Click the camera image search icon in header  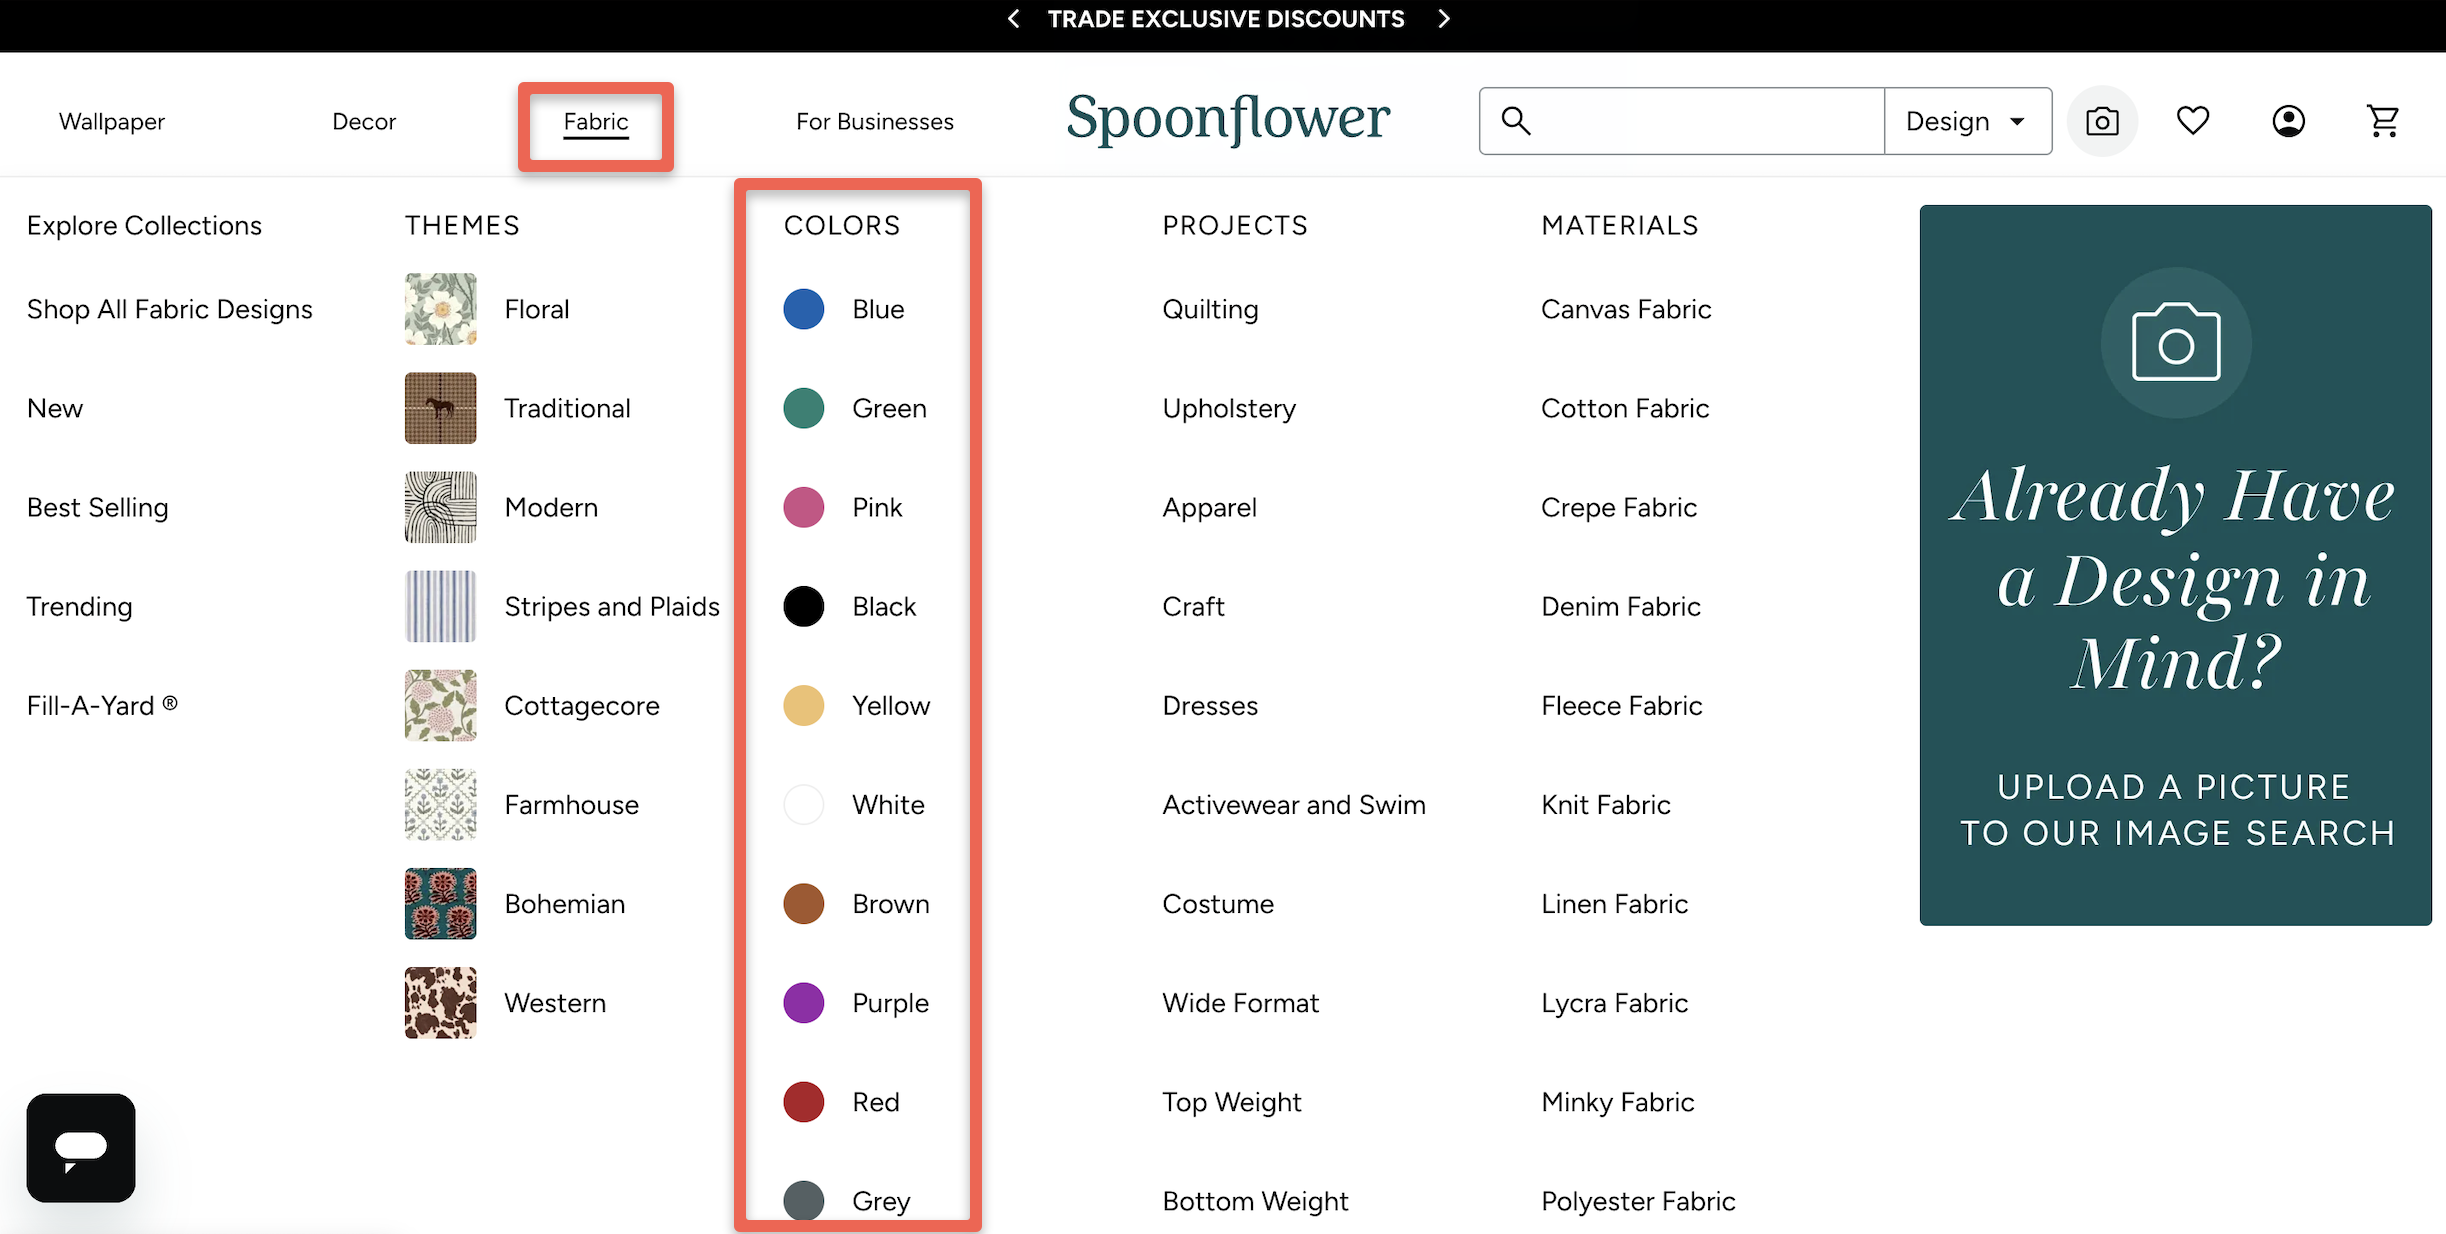coord(2102,121)
